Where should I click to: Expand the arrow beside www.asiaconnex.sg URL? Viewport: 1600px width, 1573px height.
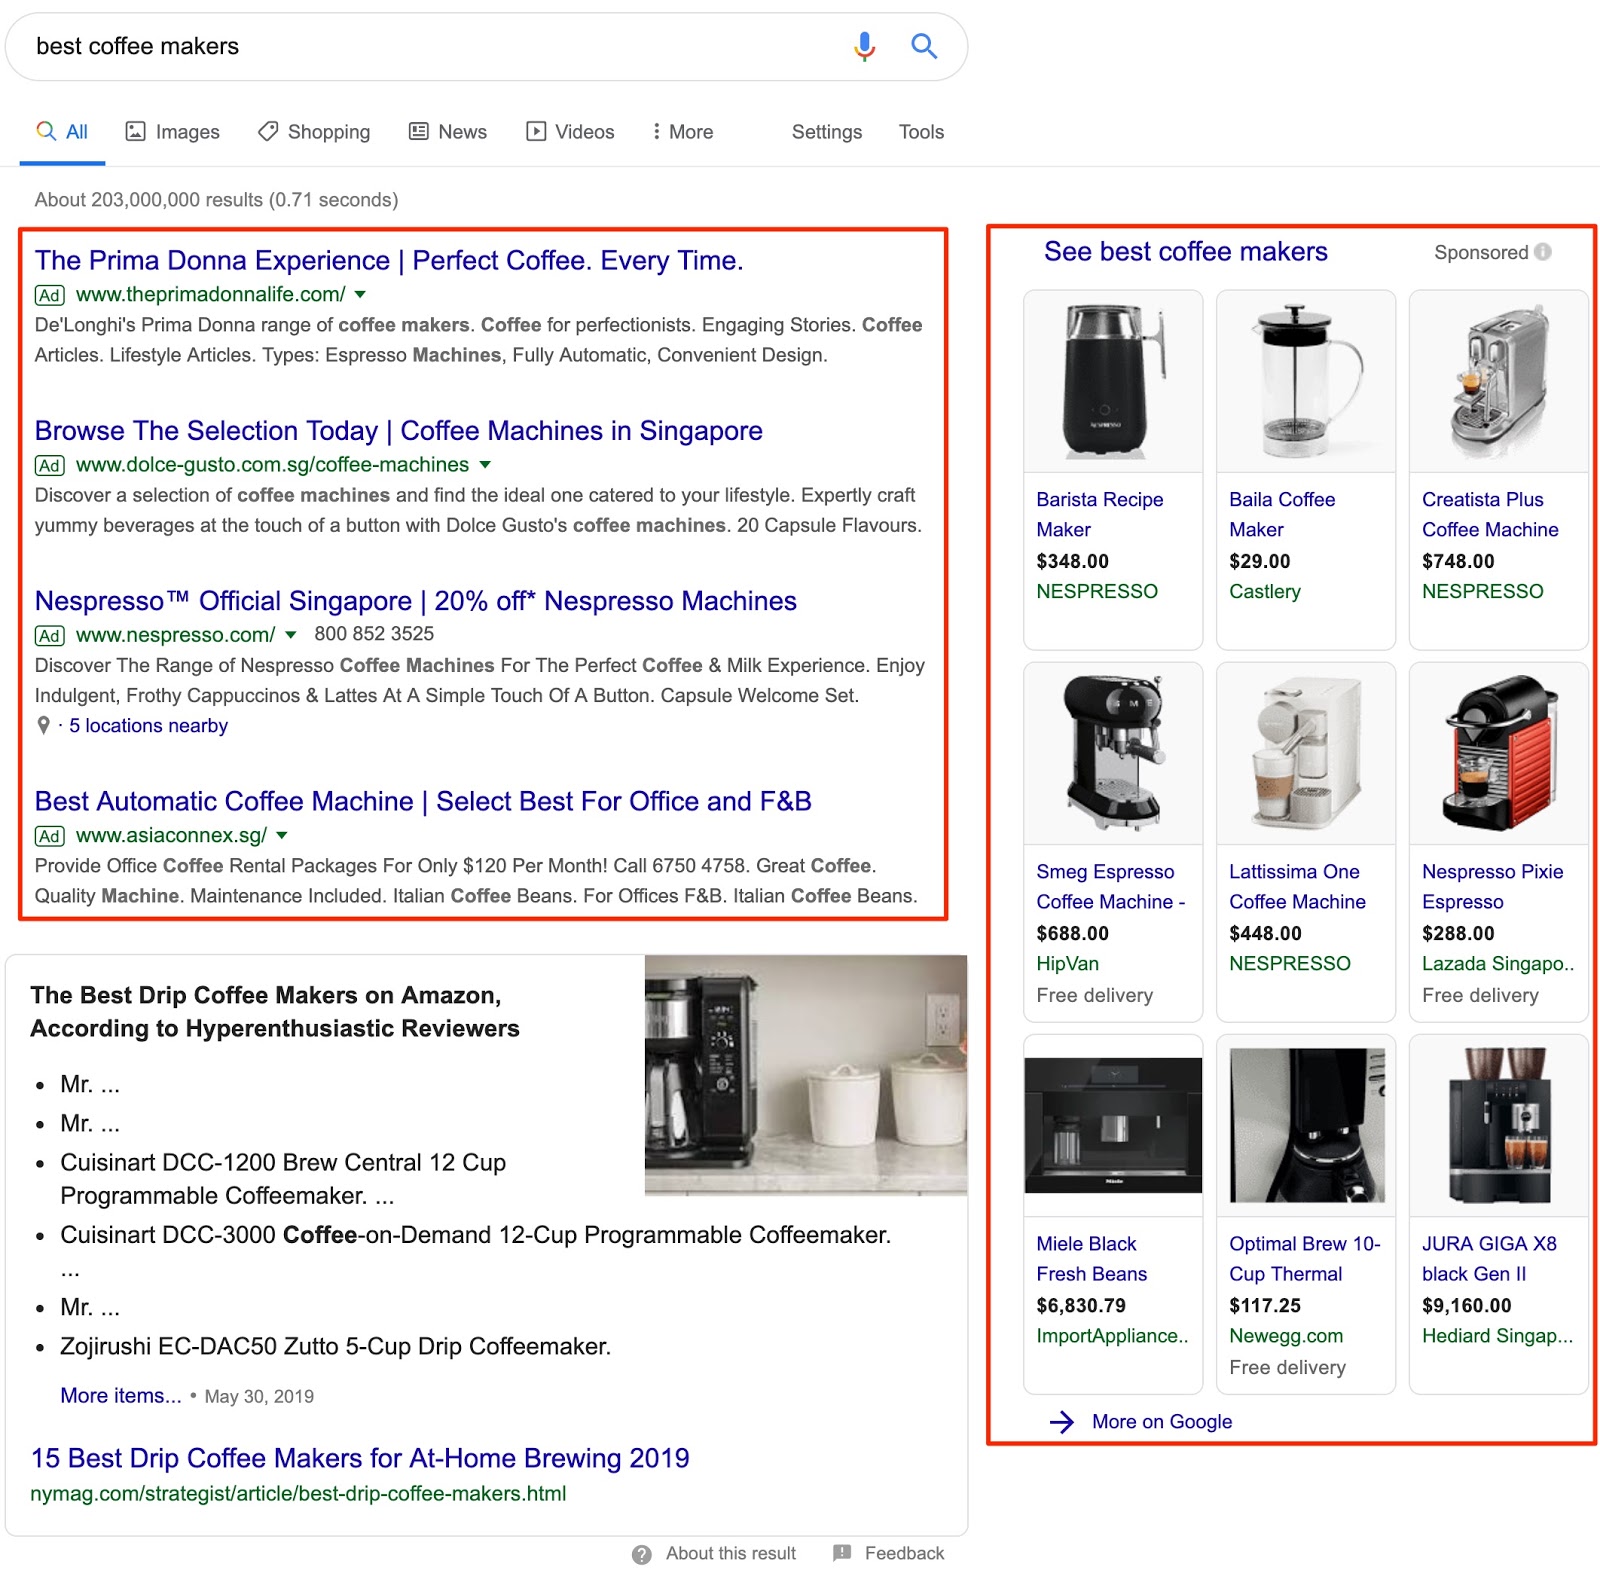coord(282,836)
